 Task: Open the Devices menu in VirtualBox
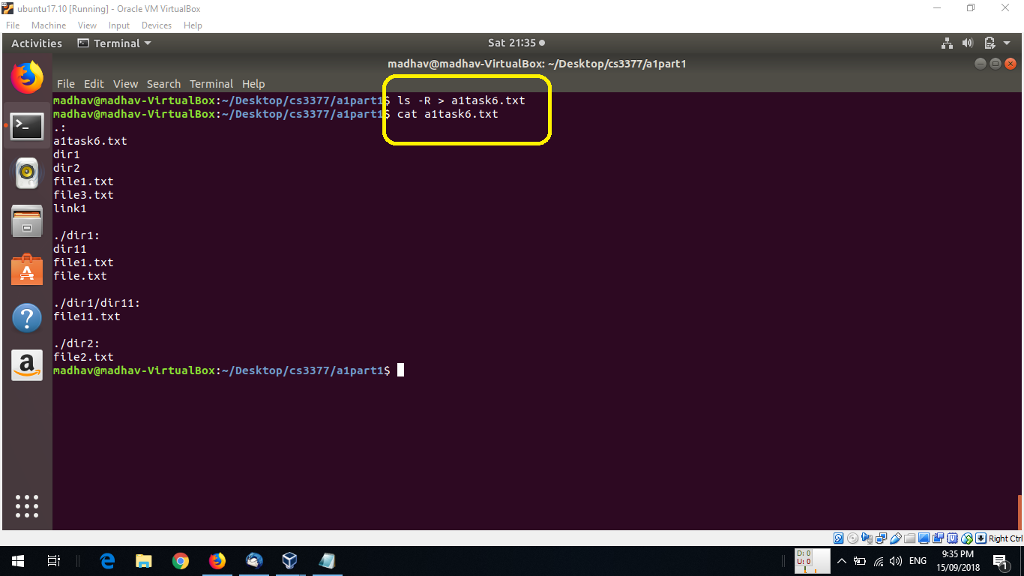pos(159,25)
